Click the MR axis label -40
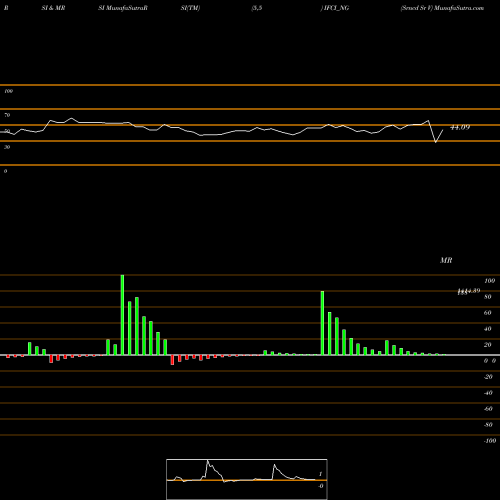500x500 pixels. [x=488, y=393]
